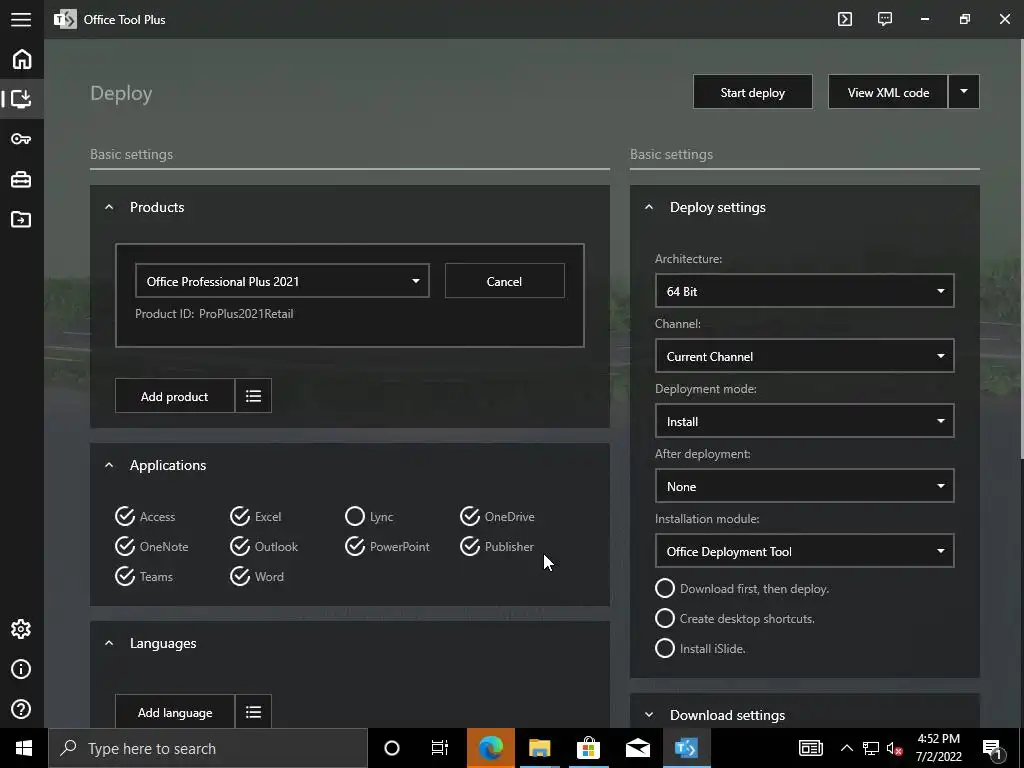Open the Toolbox briefcase icon

click(21, 179)
